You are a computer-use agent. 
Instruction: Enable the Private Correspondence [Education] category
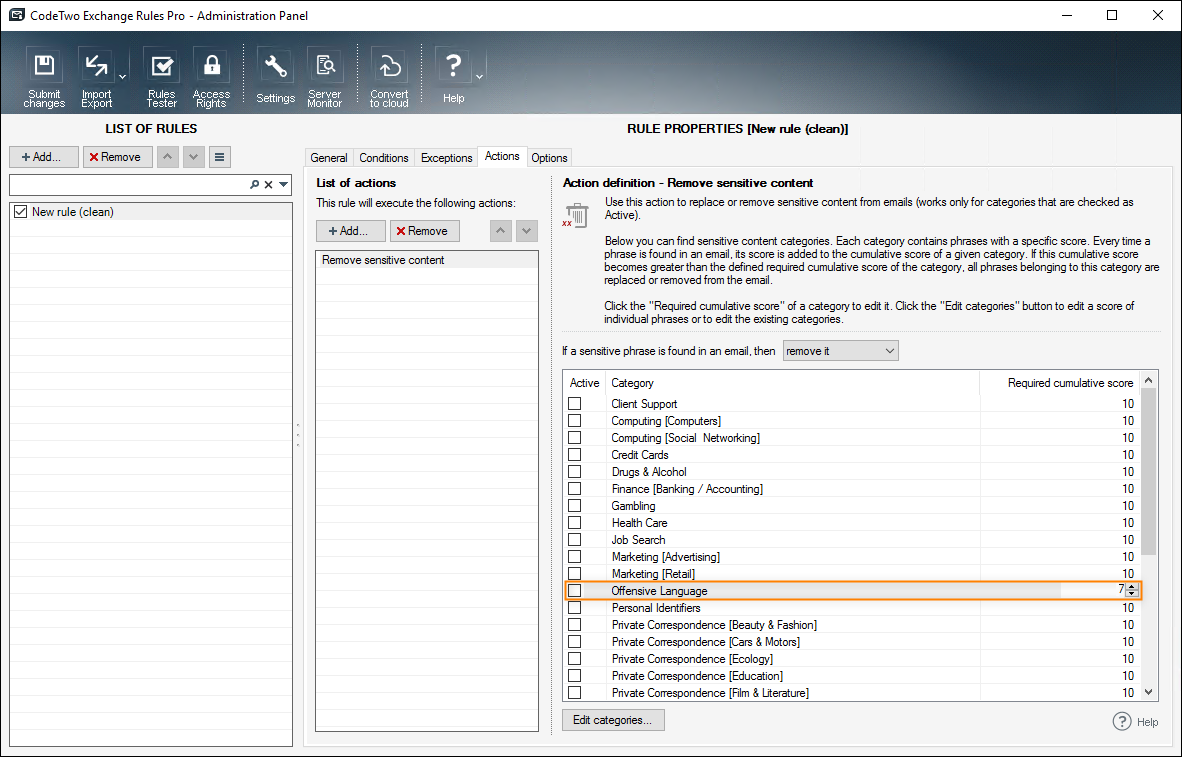[574, 675]
